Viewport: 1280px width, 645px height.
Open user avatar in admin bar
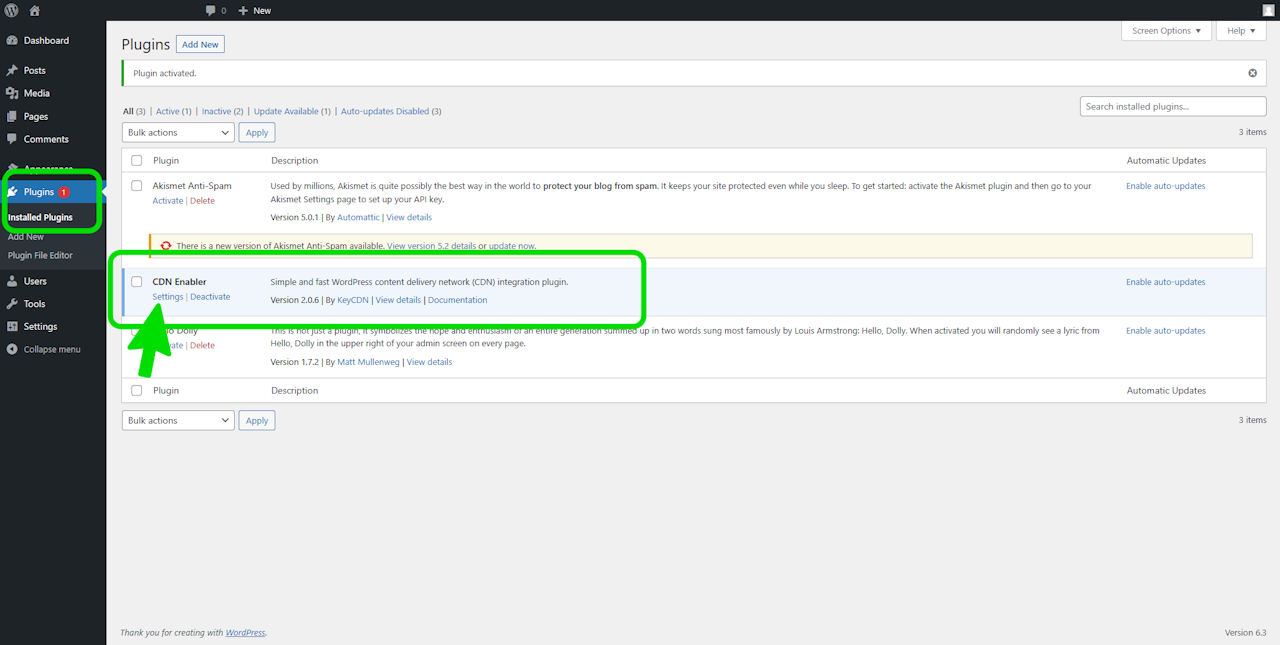(1268, 10)
